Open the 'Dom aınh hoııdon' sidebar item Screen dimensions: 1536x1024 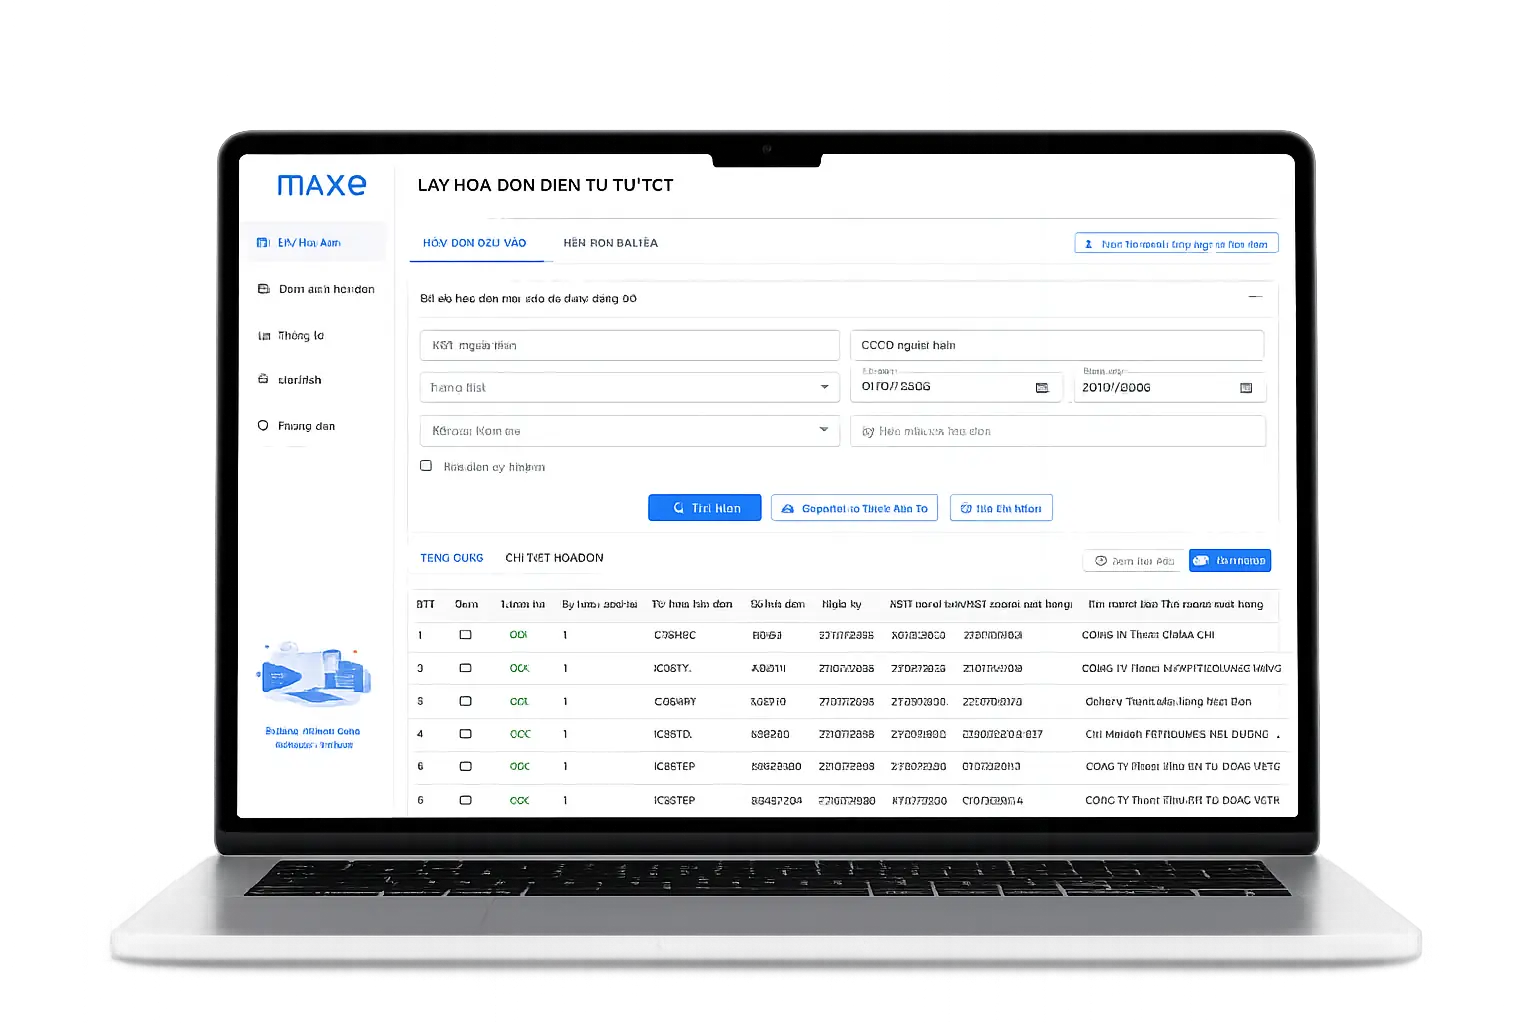(316, 289)
